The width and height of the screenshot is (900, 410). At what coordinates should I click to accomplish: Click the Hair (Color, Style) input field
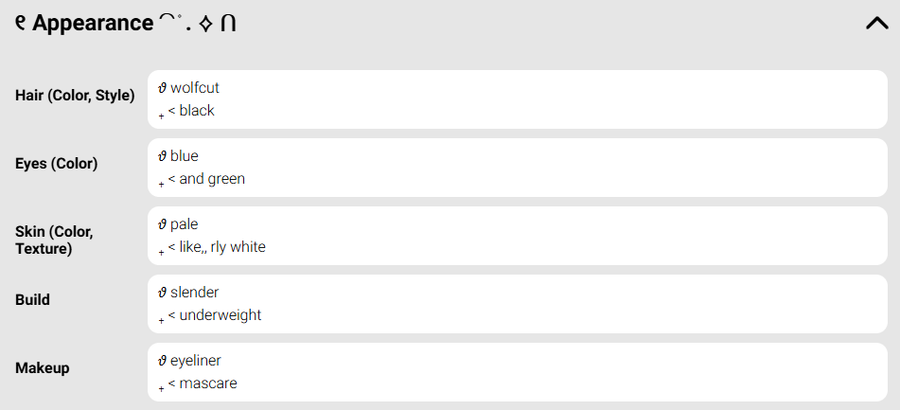pyautogui.click(x=517, y=99)
